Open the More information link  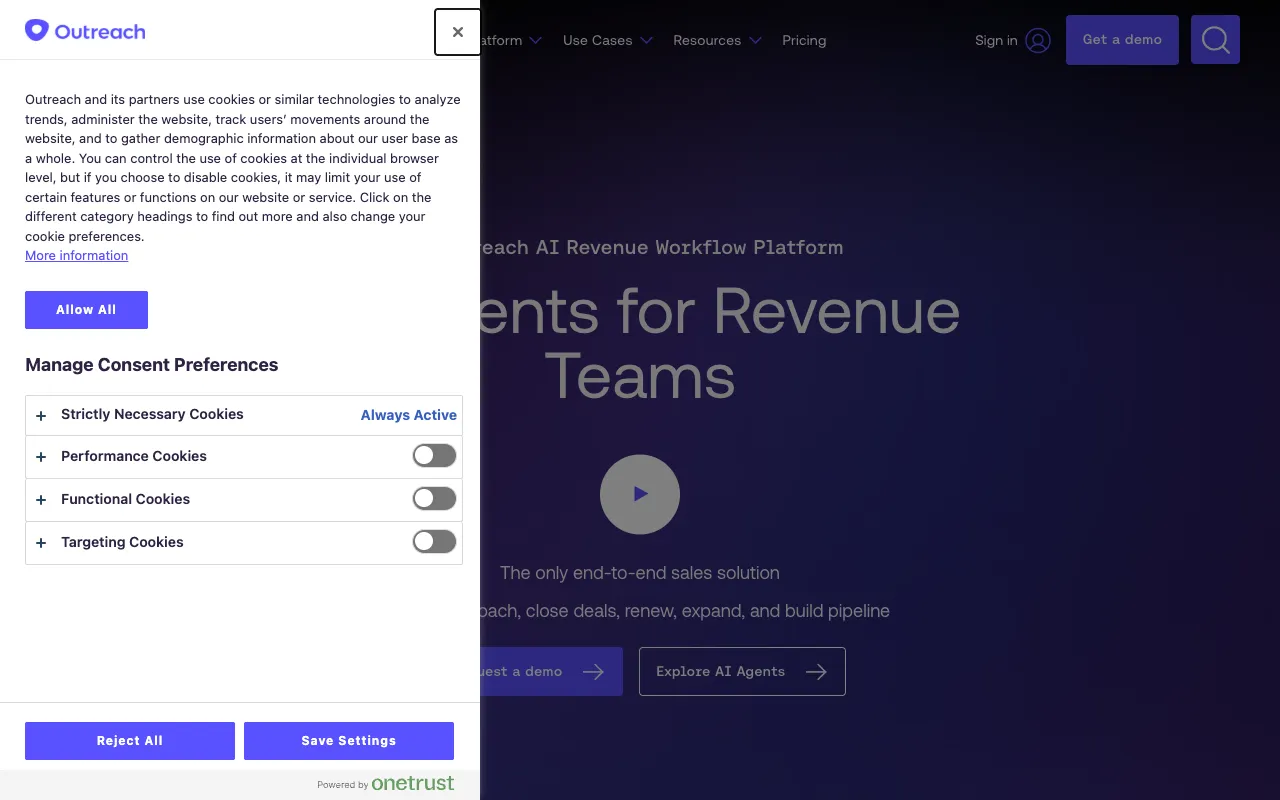pos(77,256)
